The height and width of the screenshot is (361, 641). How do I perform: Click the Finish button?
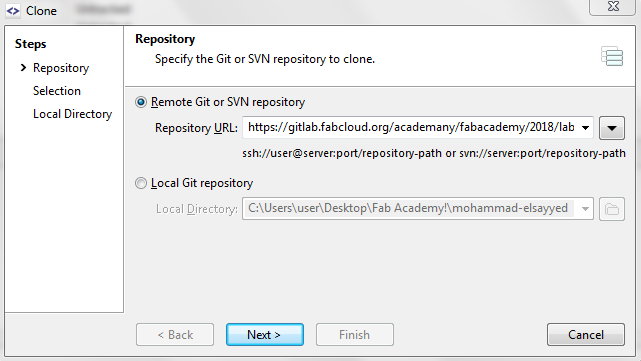[x=354, y=335]
